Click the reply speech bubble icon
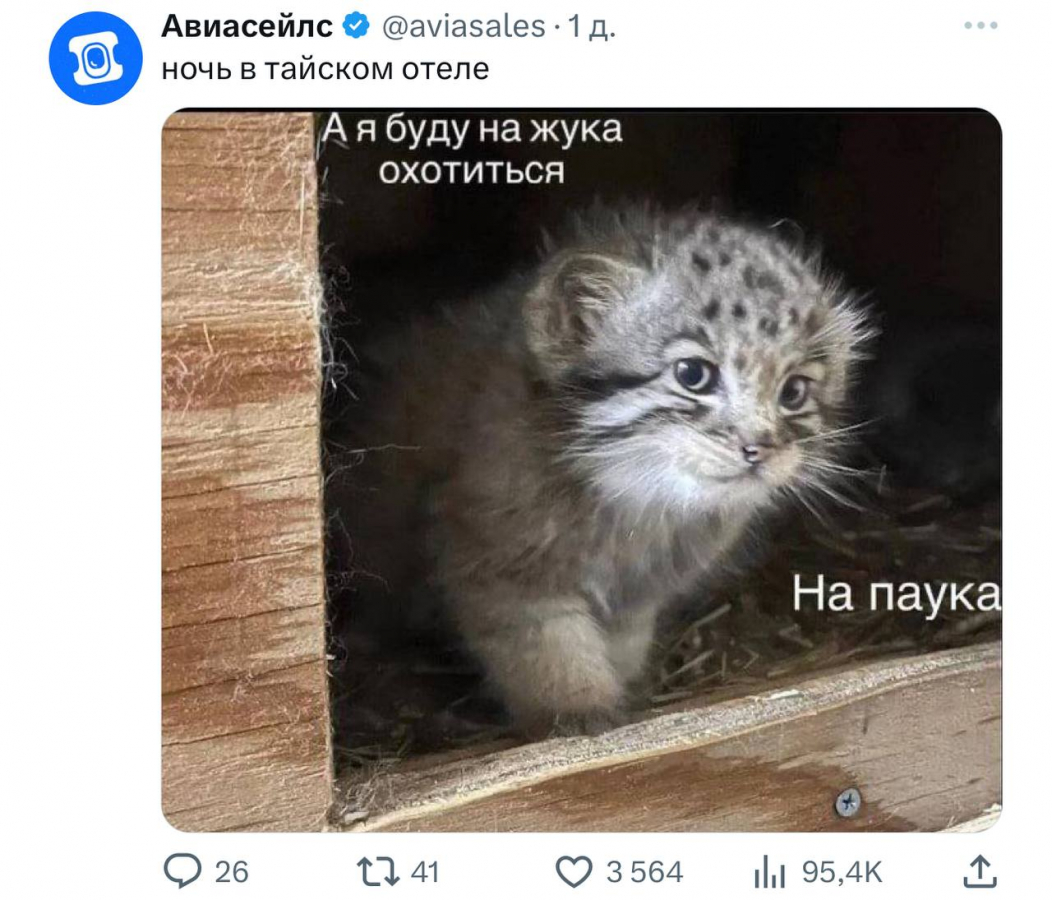Image resolution: width=1052 pixels, height=900 pixels. (181, 872)
